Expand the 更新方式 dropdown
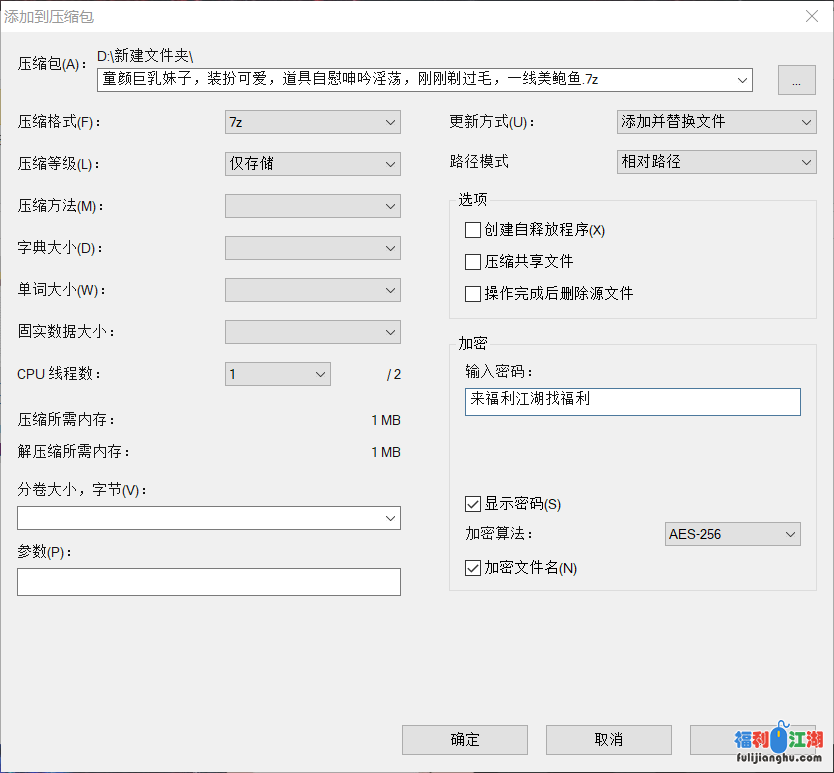834x773 pixels. click(716, 122)
